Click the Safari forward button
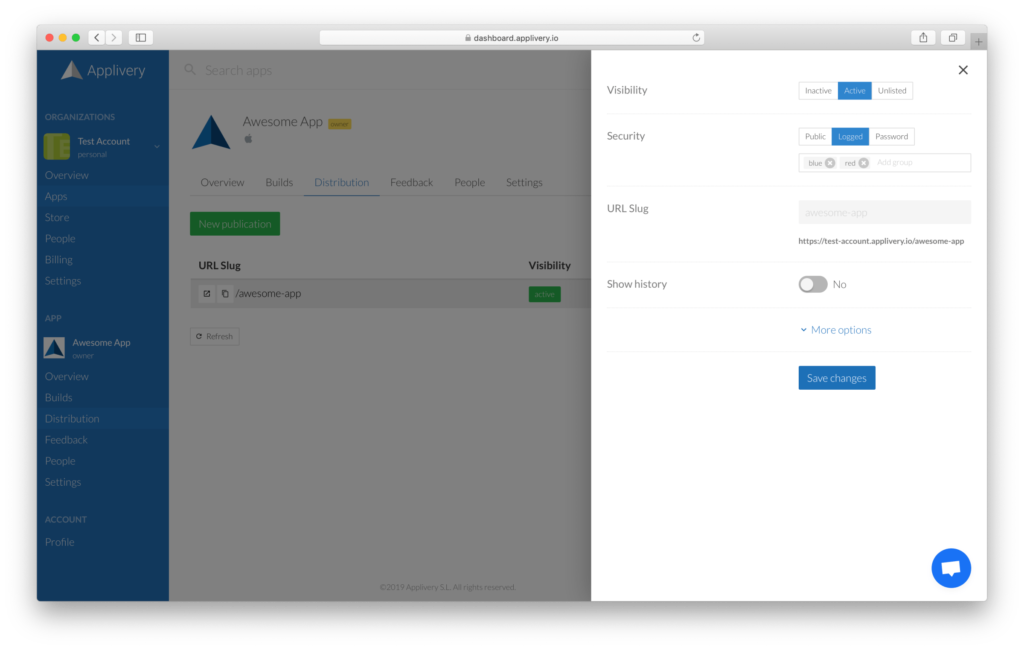The height and width of the screenshot is (650, 1024). pyautogui.click(x=114, y=37)
